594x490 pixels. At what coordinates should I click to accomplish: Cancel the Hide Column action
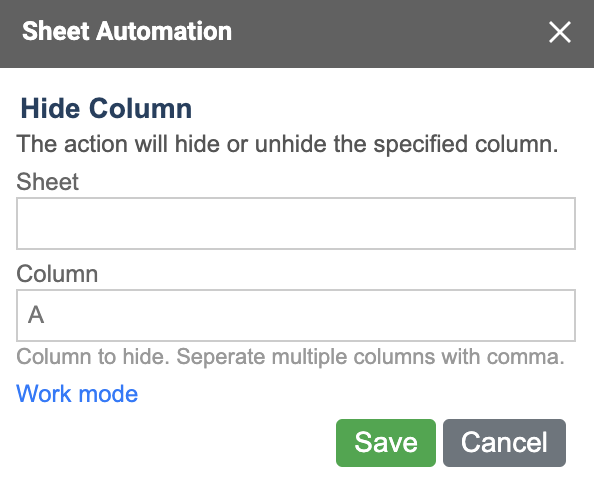coord(504,443)
